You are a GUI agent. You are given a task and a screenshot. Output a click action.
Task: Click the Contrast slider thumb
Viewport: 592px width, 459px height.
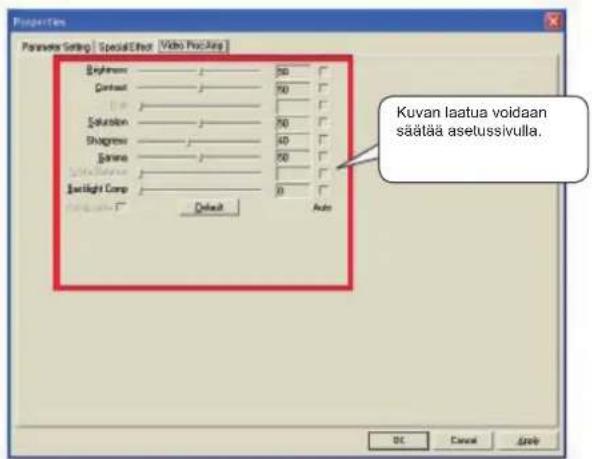(x=201, y=88)
